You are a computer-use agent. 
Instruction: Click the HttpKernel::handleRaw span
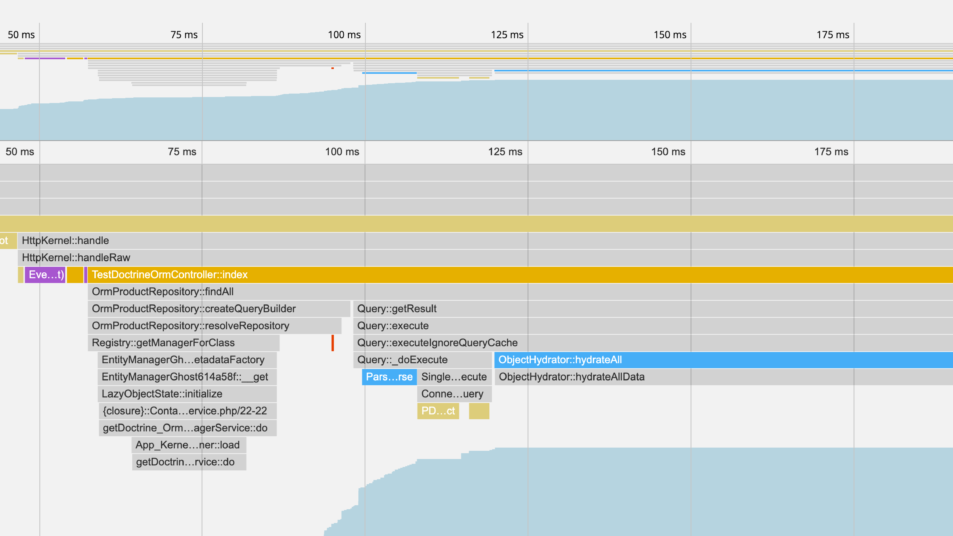click(x=76, y=258)
